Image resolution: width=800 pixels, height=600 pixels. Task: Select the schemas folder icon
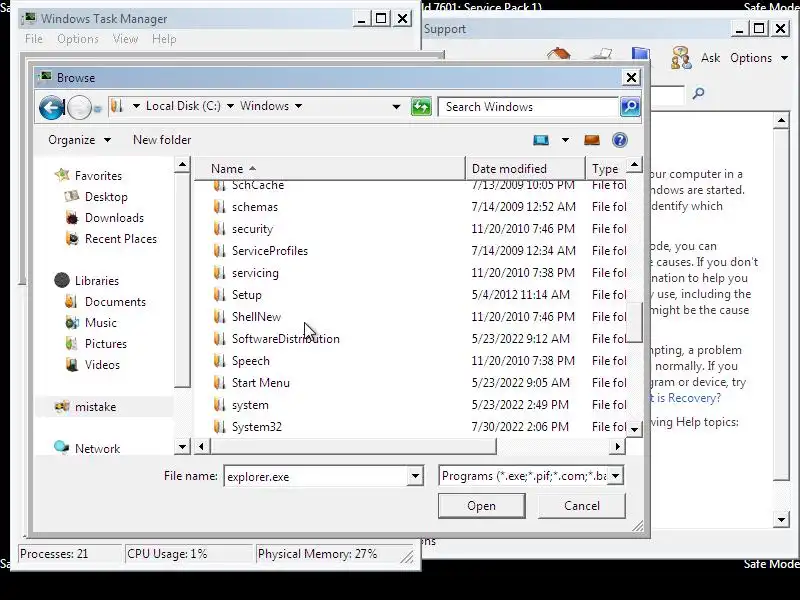point(219,207)
